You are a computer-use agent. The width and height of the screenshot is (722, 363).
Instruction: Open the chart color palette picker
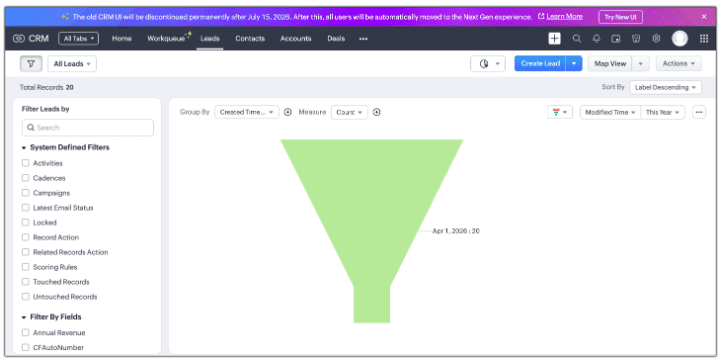(x=559, y=112)
